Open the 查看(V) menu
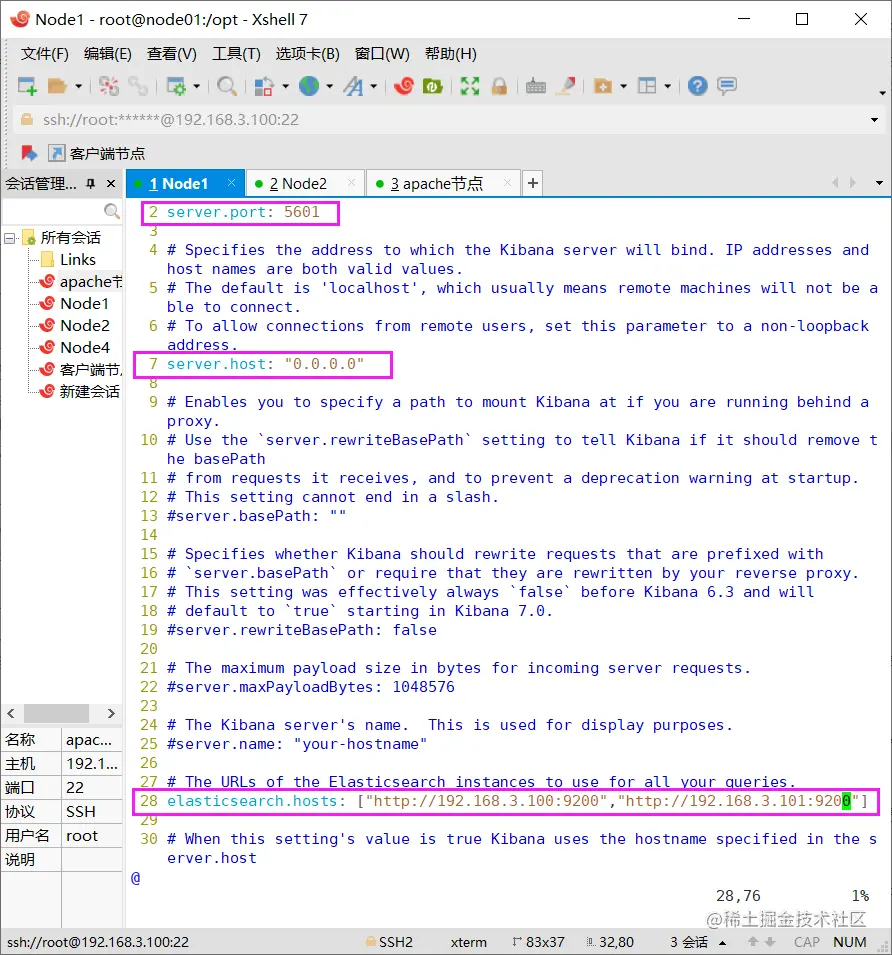Screen dimensions: 892x955 [172, 54]
